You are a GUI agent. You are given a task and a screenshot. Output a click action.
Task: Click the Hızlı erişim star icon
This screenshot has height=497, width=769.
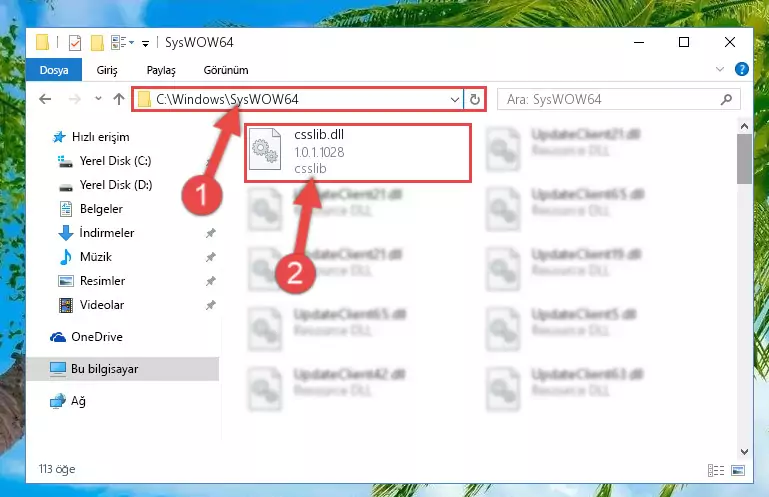click(x=59, y=137)
